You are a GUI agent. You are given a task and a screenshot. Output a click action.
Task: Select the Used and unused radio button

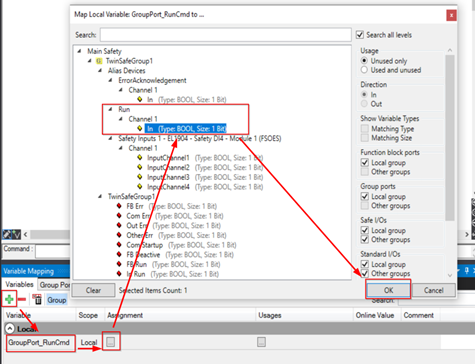pos(364,70)
